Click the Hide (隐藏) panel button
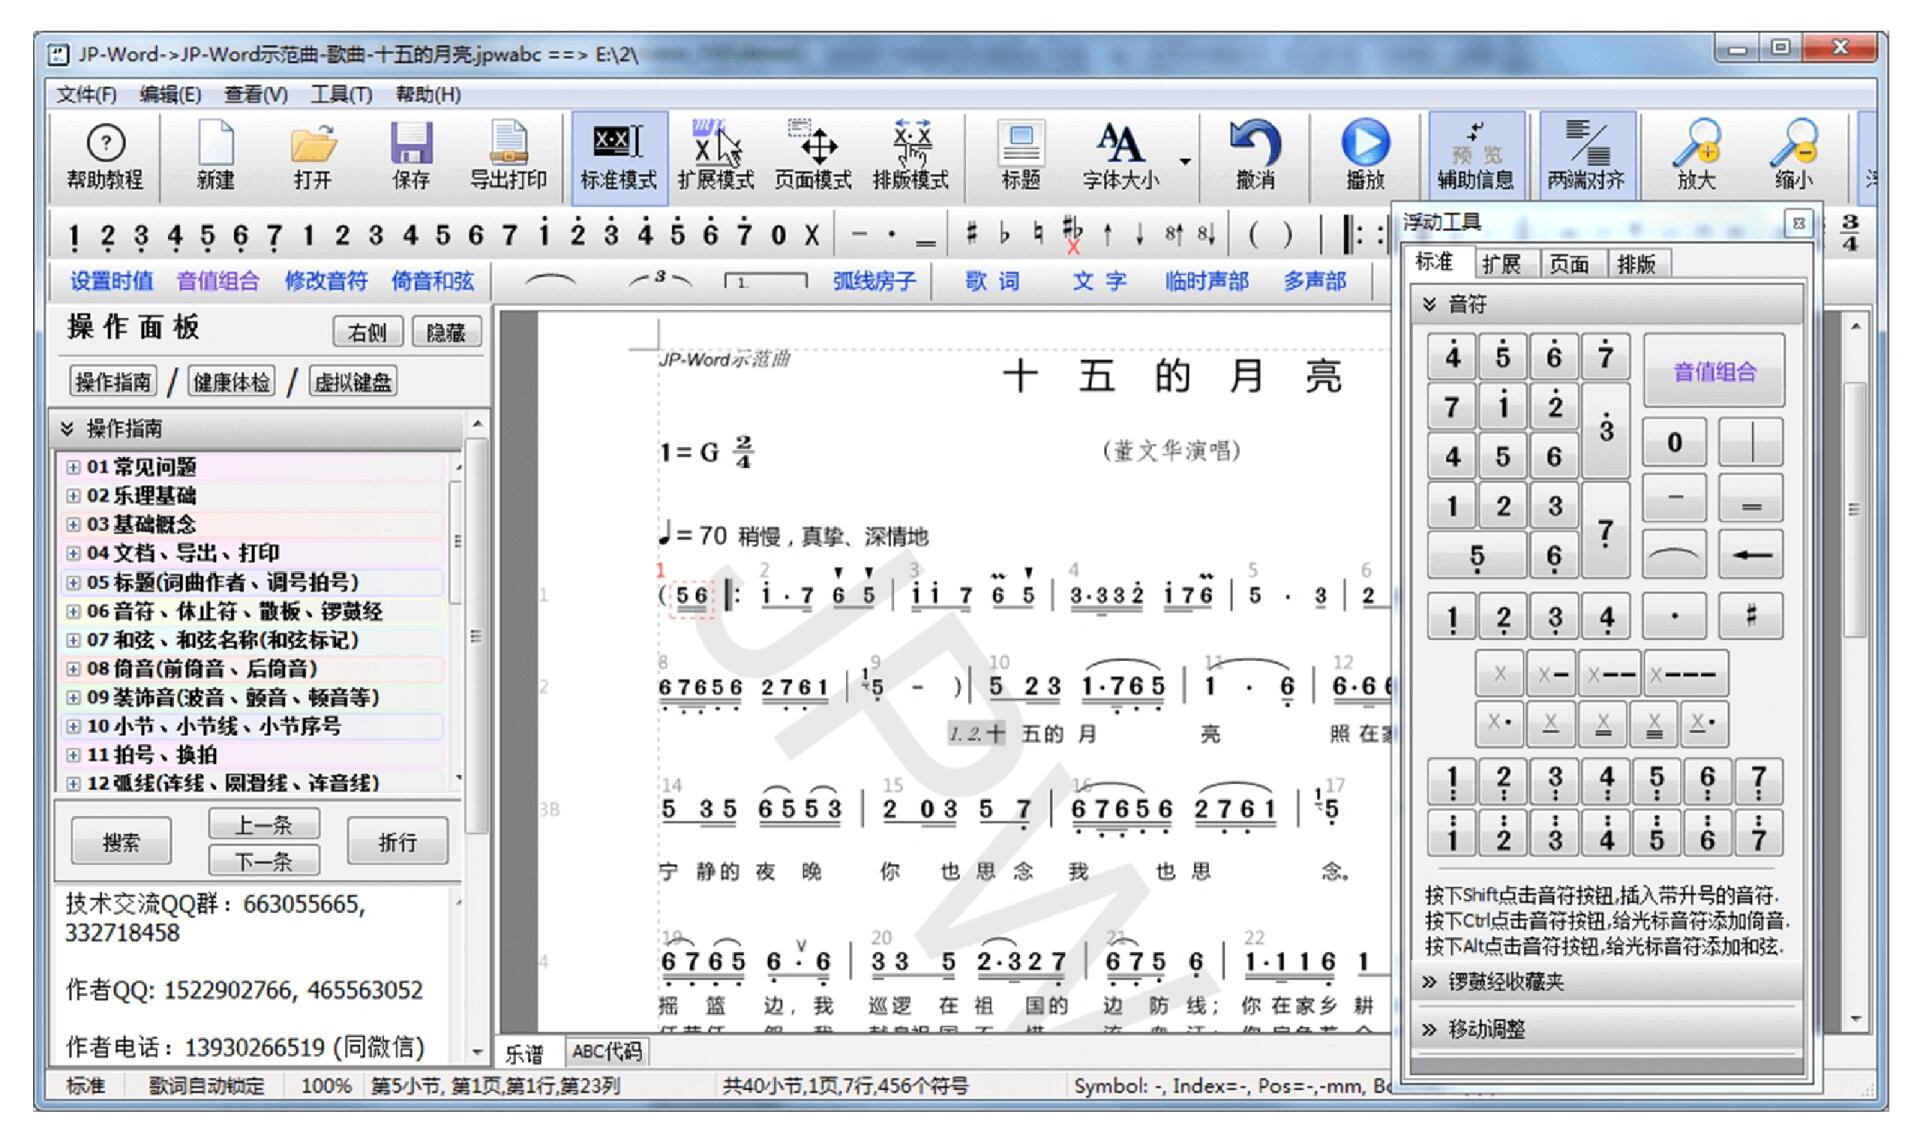 [445, 332]
